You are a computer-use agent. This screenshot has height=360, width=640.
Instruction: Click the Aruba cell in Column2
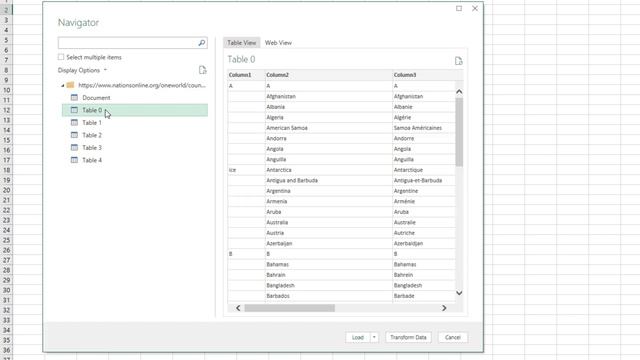pyautogui.click(x=329, y=212)
